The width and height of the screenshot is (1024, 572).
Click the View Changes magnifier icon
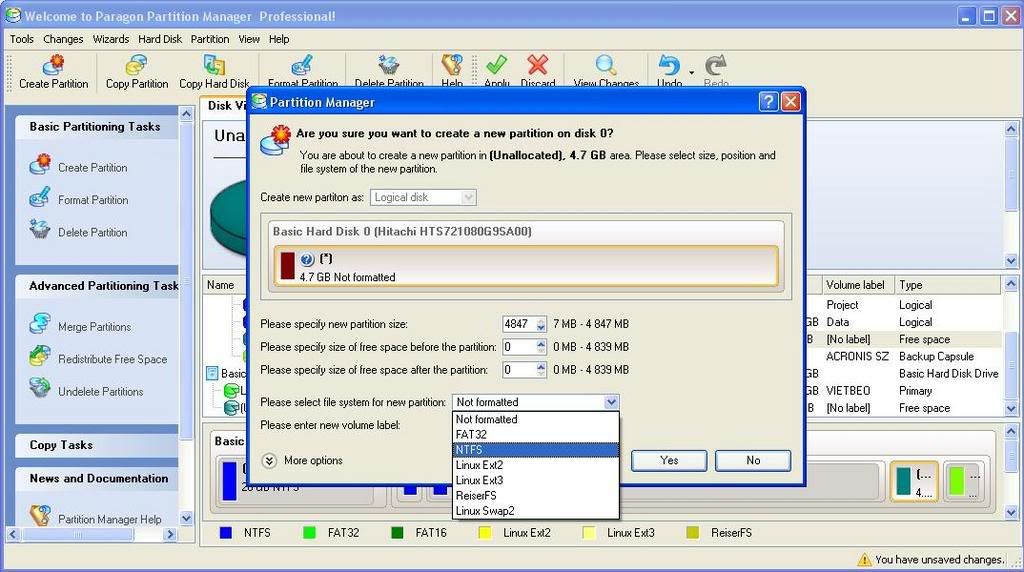[606, 66]
